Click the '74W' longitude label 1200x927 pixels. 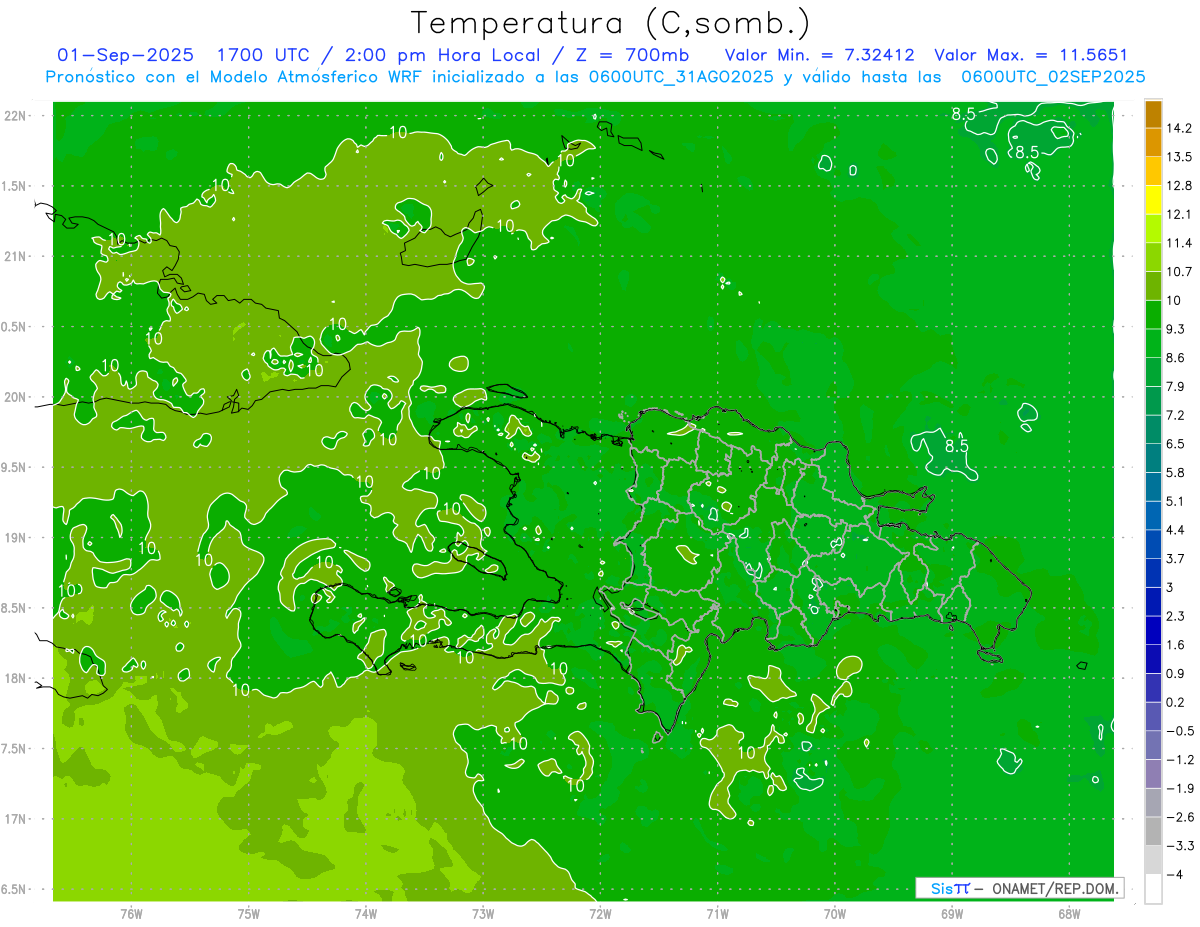tap(366, 913)
